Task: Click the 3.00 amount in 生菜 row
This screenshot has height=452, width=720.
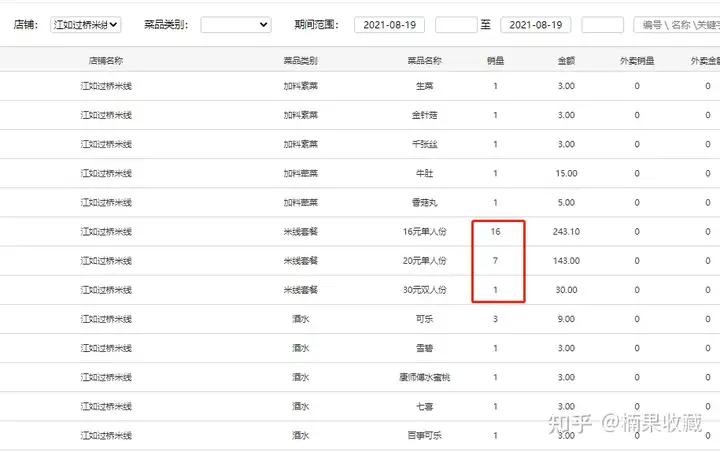Action: click(566, 86)
